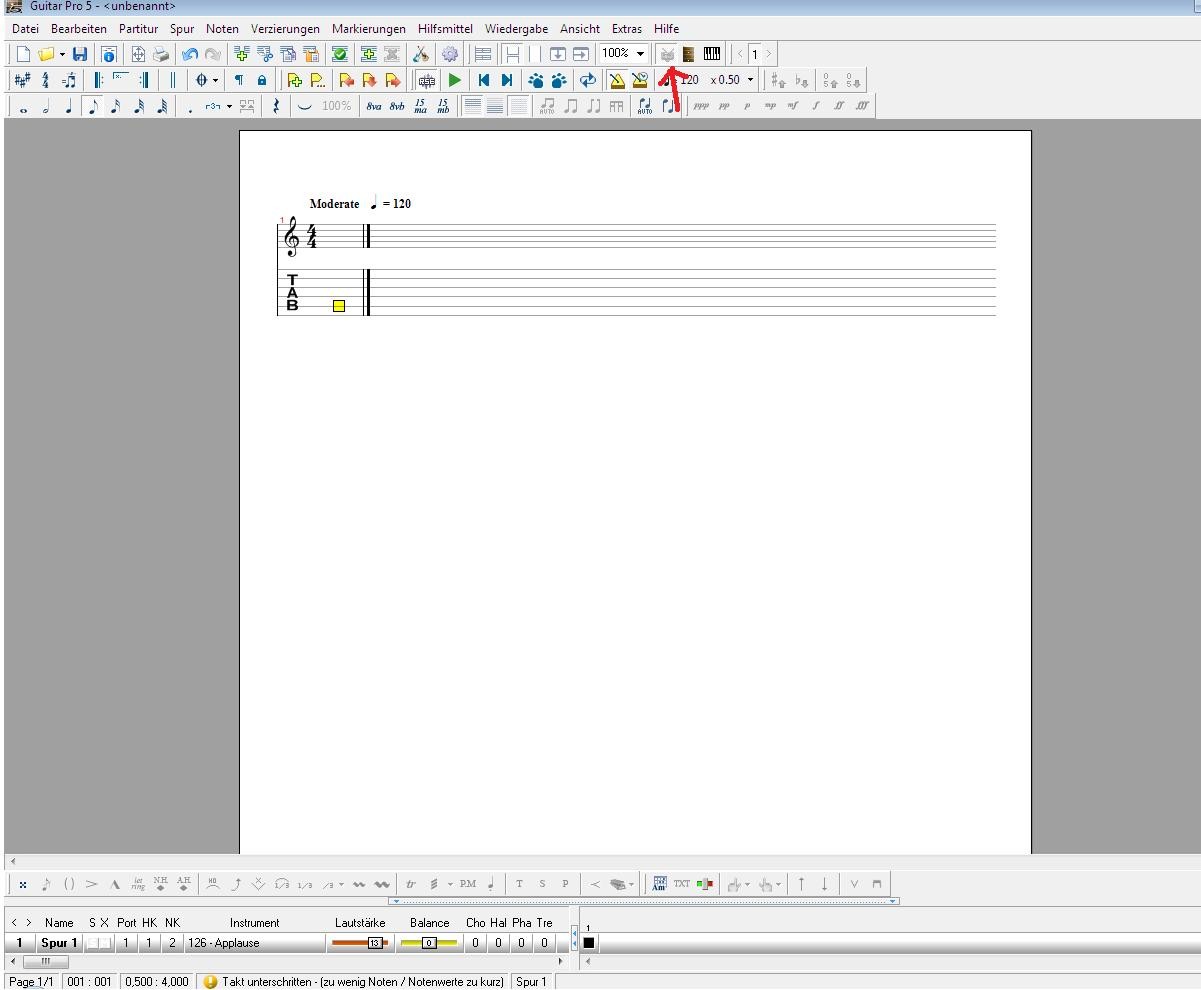
Task: Select the whole note duration icon
Action: tap(23, 105)
